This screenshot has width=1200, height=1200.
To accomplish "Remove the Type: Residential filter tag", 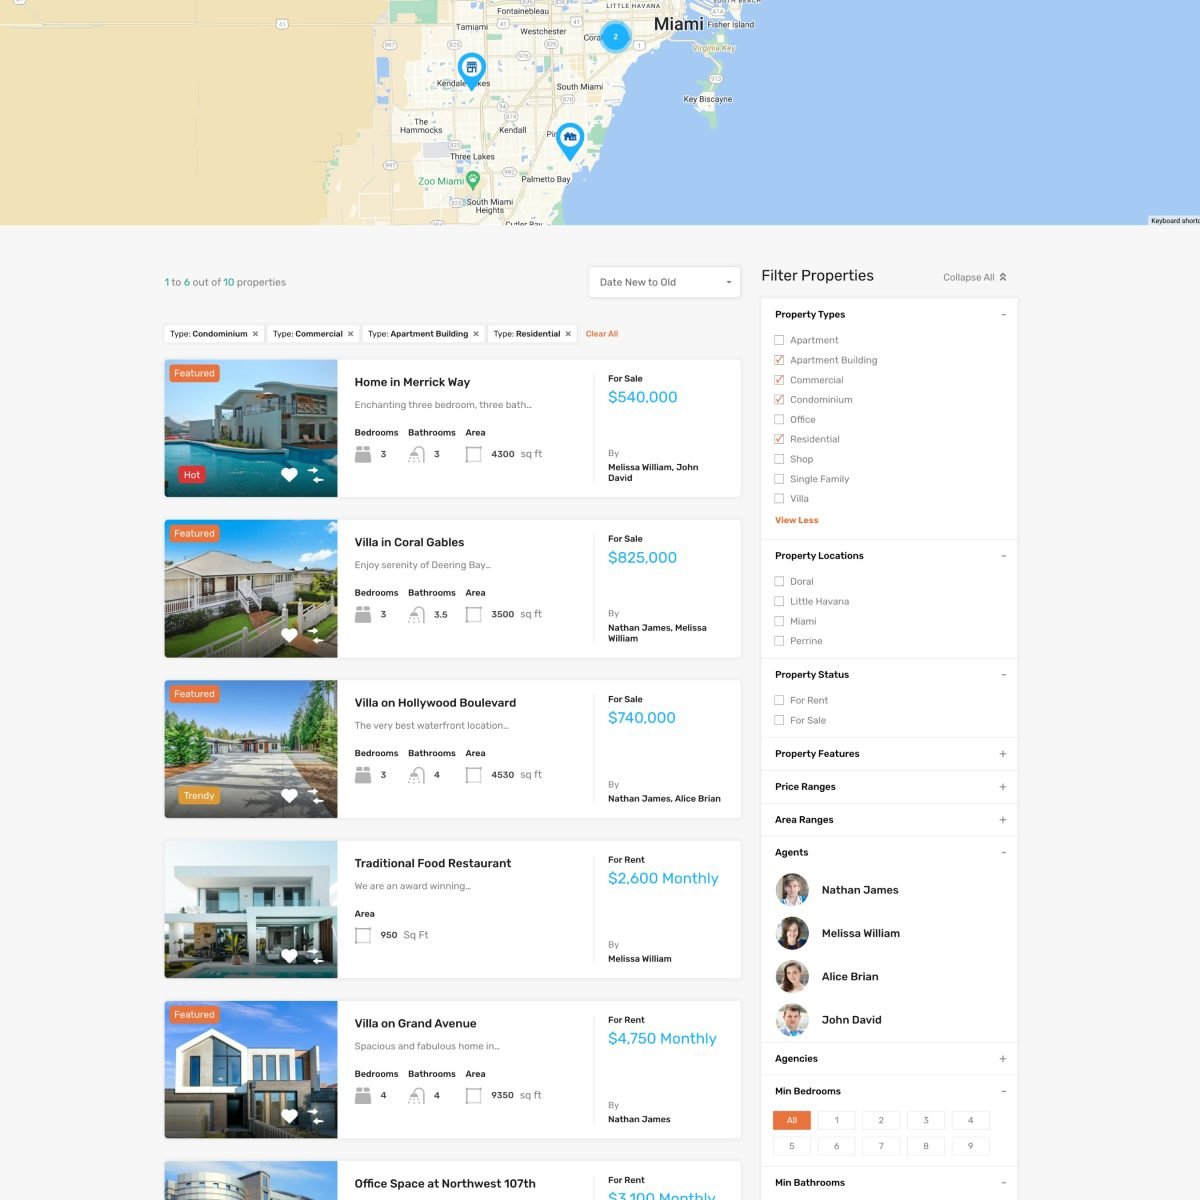I will pyautogui.click(x=568, y=334).
